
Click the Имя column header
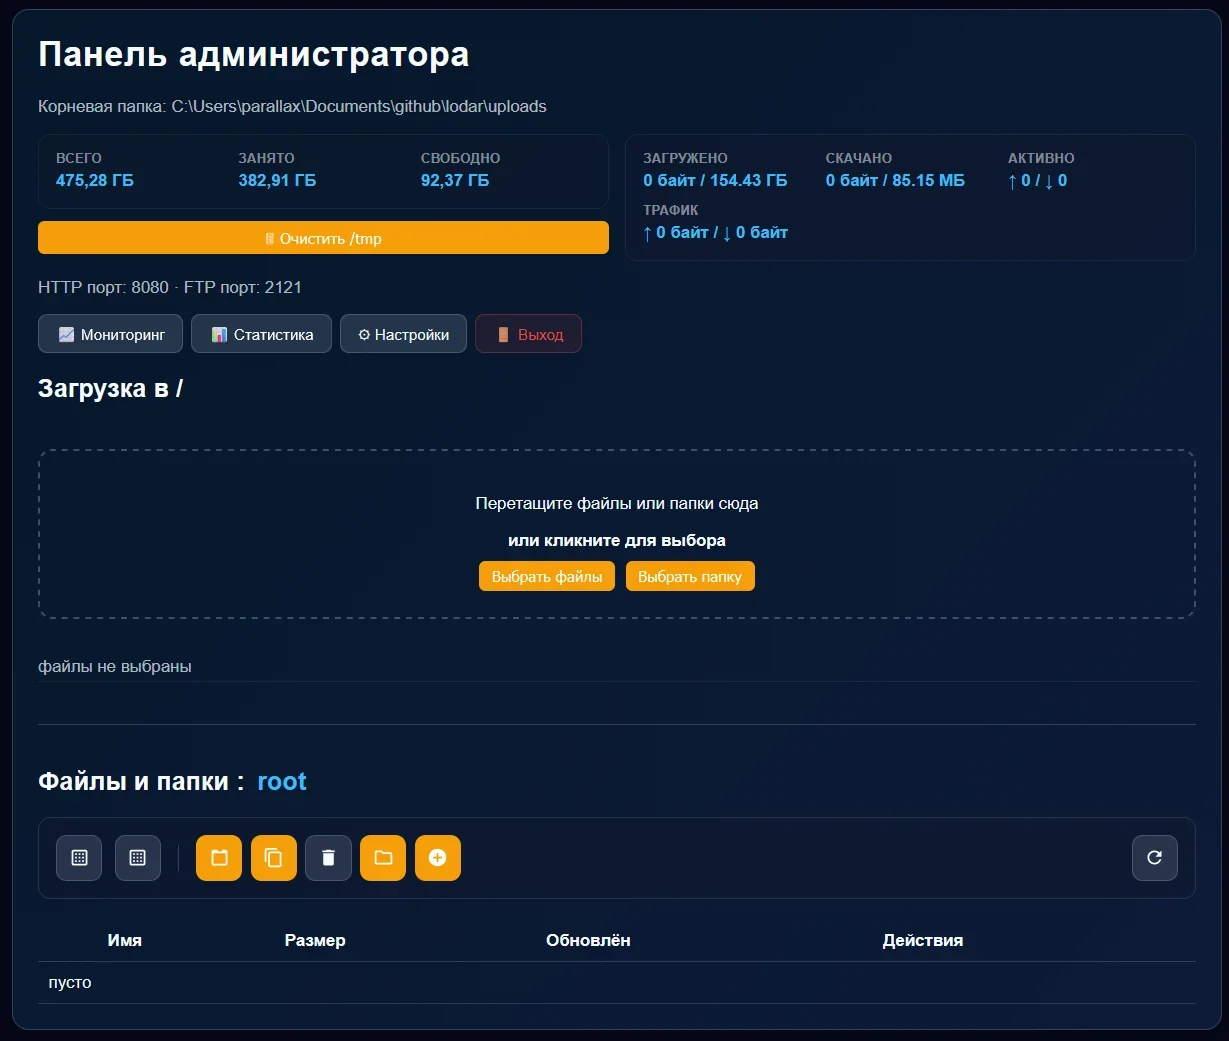pos(125,940)
